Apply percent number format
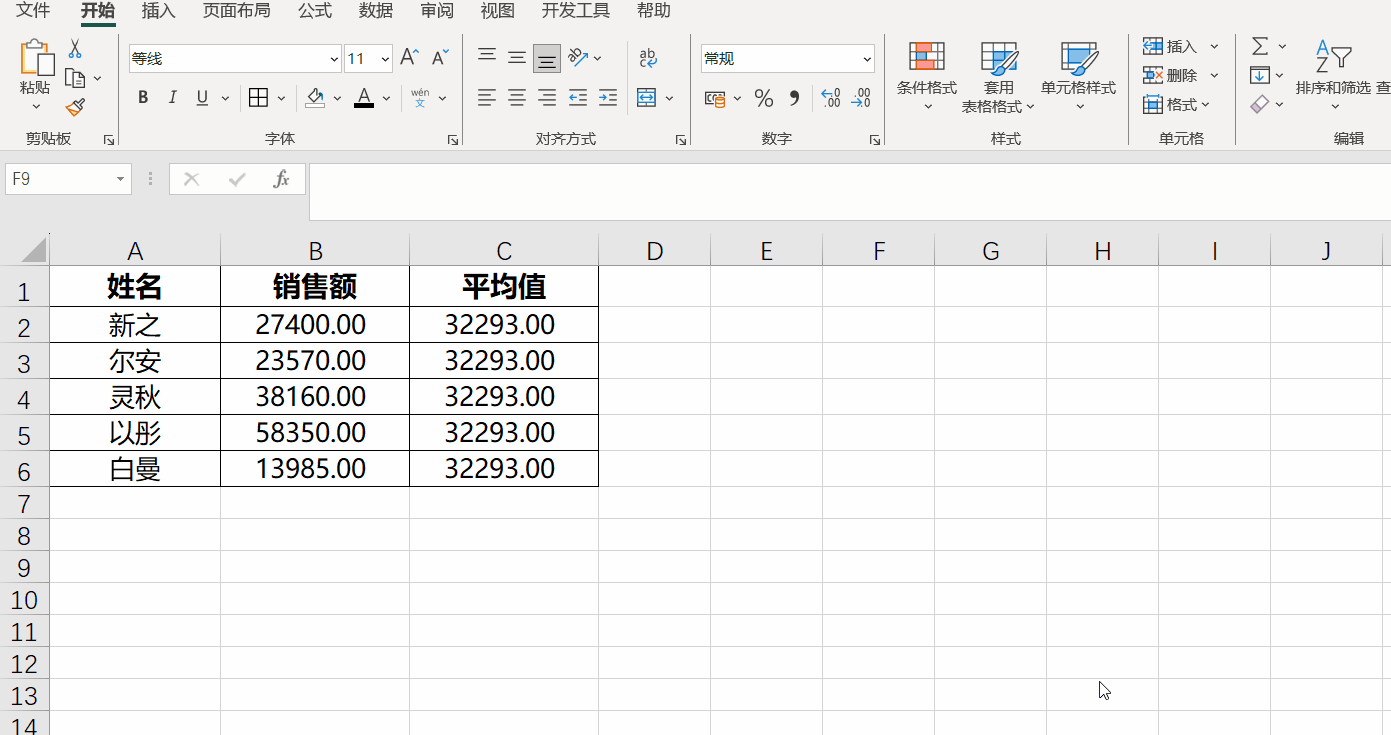1391x735 pixels. pos(764,99)
